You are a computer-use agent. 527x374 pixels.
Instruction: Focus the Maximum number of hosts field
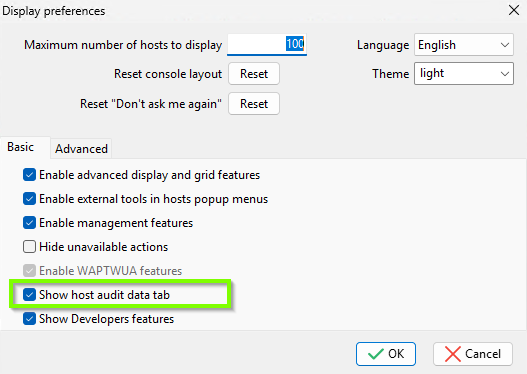[267, 44]
